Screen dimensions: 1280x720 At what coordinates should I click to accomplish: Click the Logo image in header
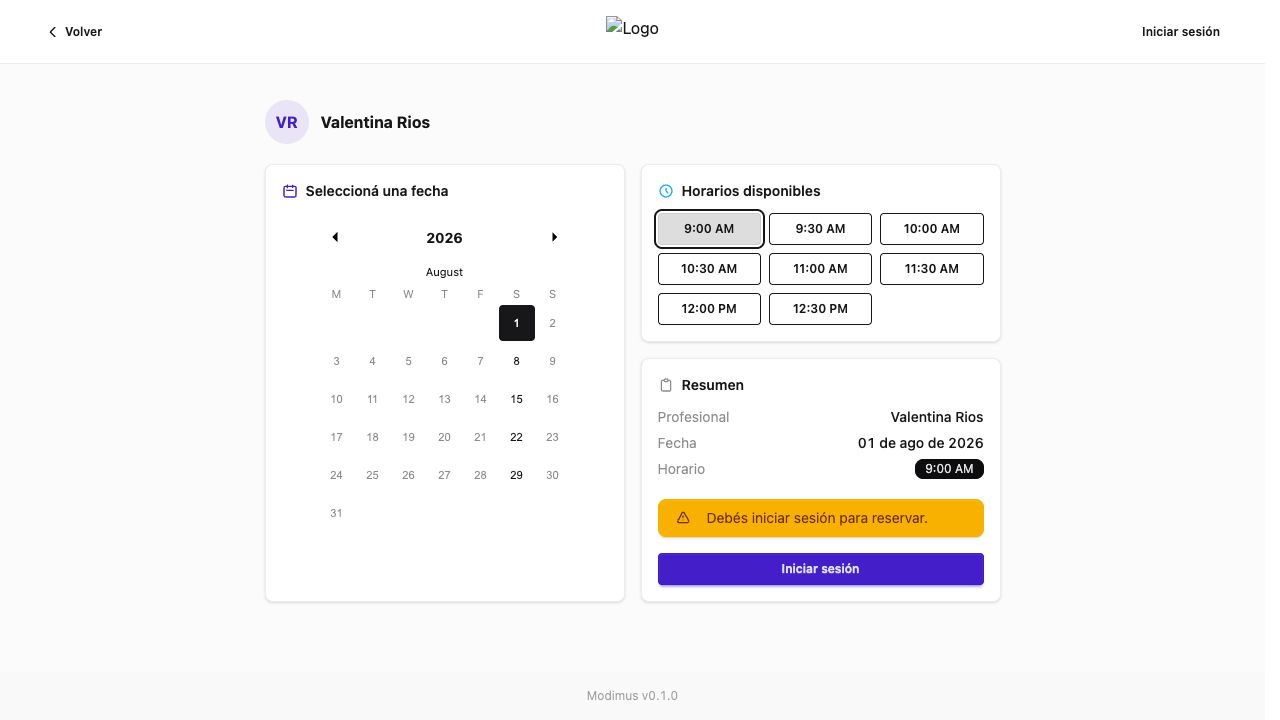[632, 28]
